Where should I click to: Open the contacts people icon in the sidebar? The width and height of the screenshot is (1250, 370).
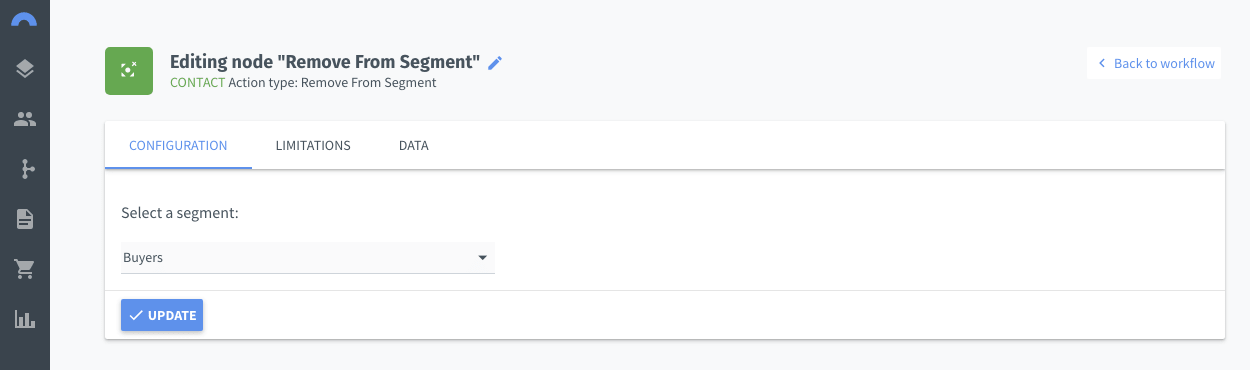25,119
